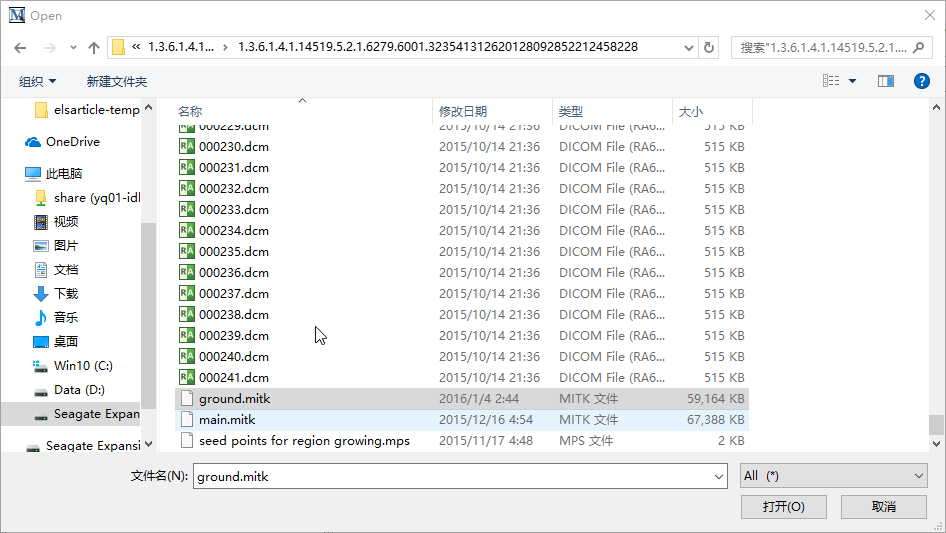Toggle the preview pane icon
This screenshot has height=533, width=946.
(x=885, y=81)
